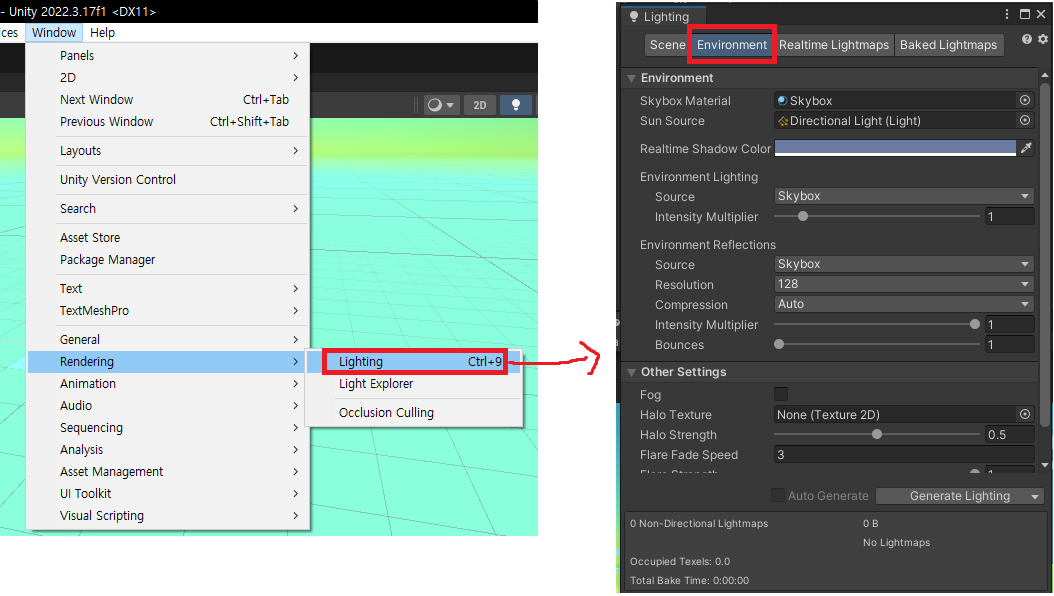
Task: Open the Lighting settings gear icon
Action: coord(1043,40)
